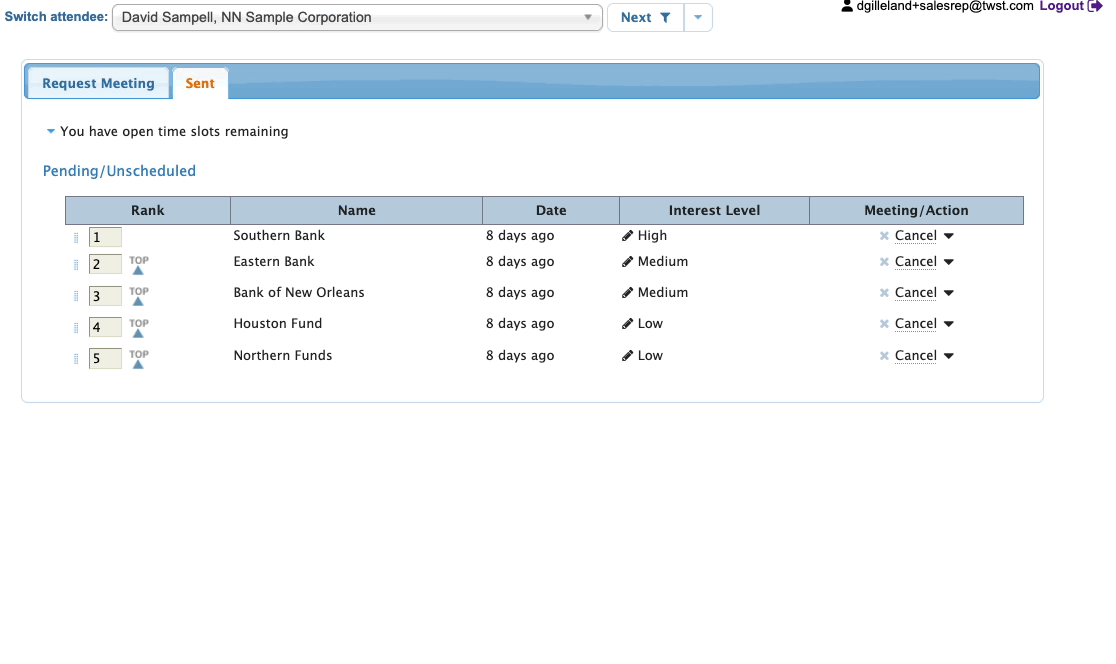Cancel the Bank of New Orleans request

click(915, 293)
